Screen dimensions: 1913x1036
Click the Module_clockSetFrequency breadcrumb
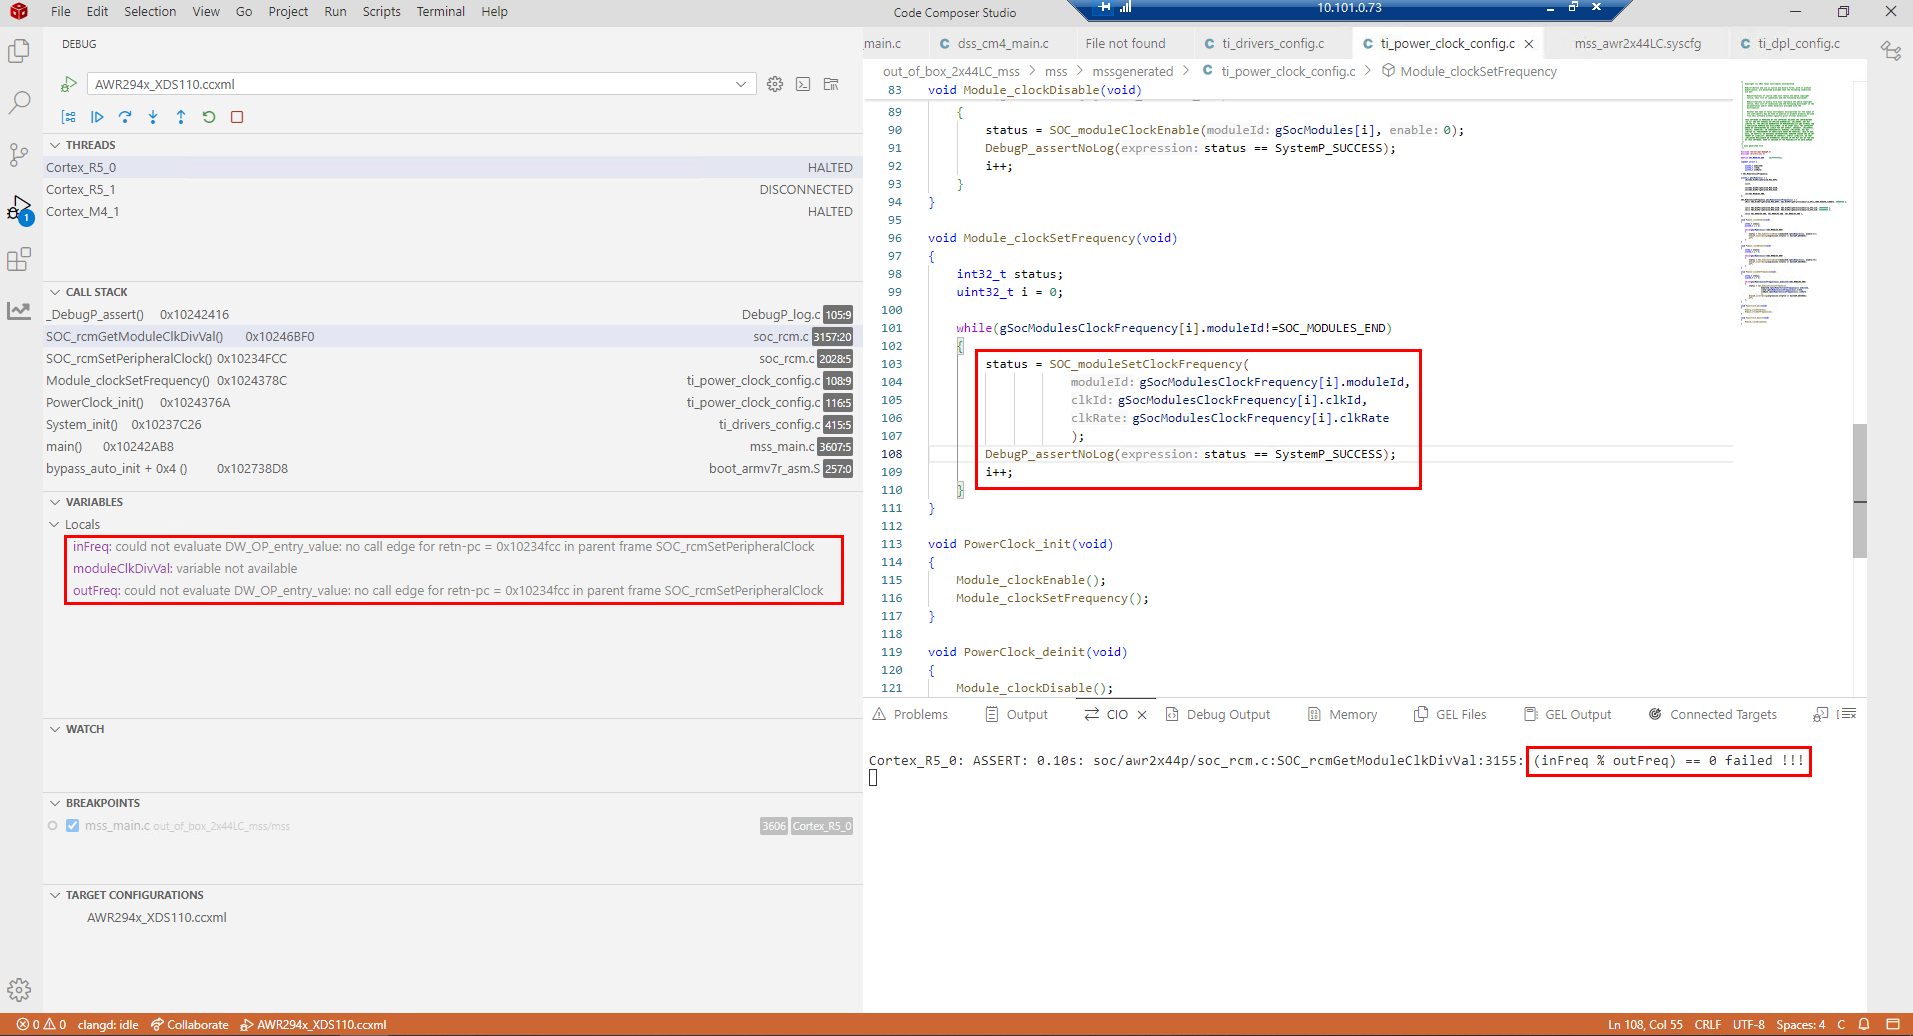(x=1469, y=72)
